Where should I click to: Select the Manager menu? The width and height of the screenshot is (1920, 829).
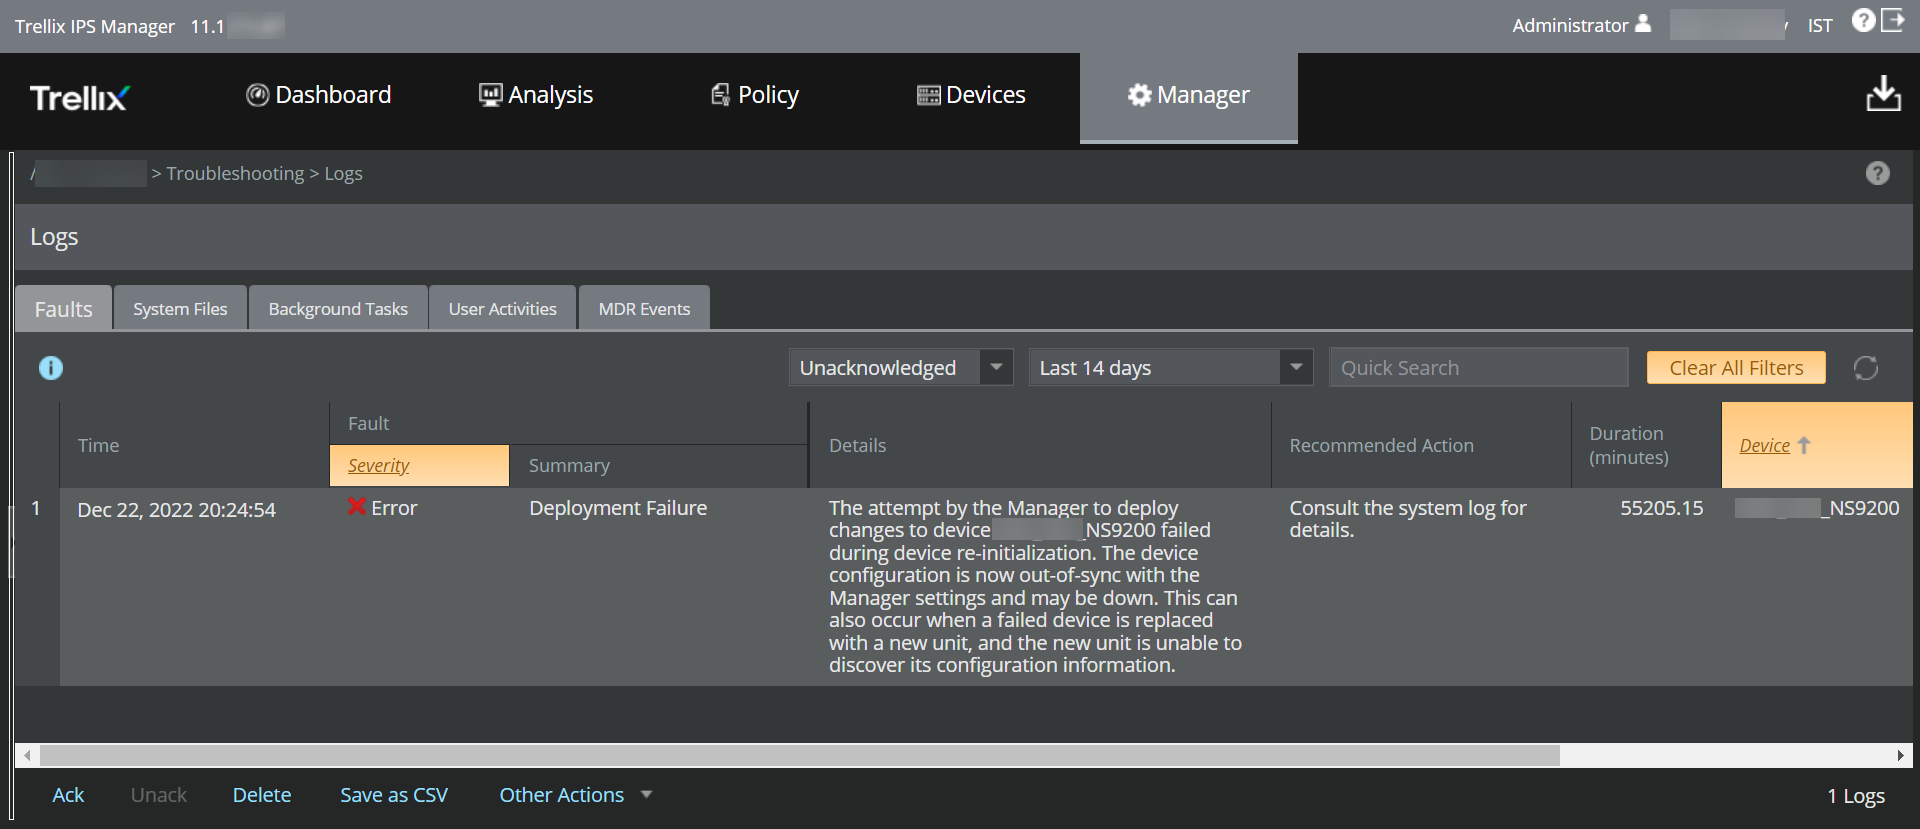pos(1189,97)
